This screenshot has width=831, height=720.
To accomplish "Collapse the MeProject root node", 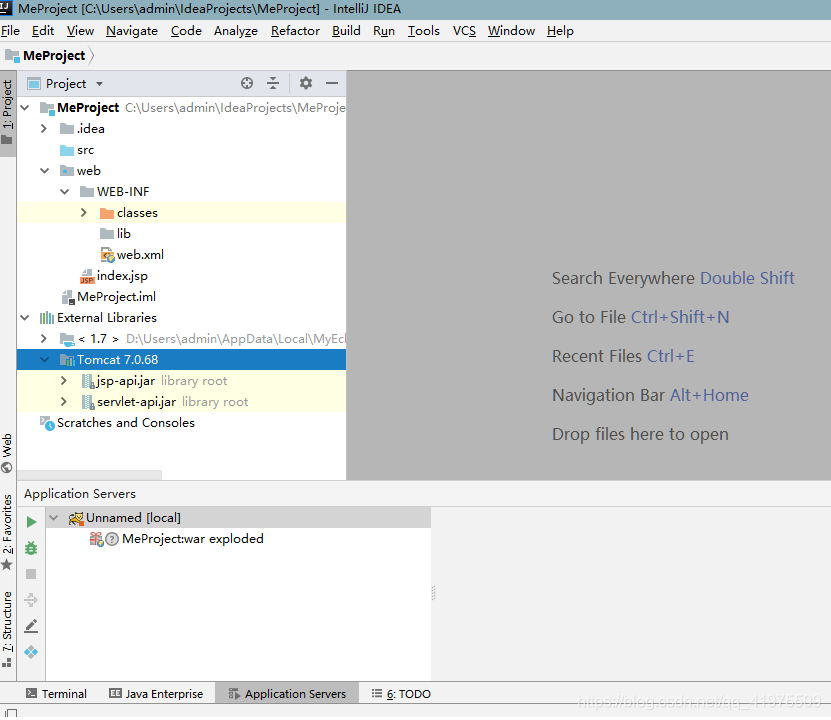I will click(25, 108).
